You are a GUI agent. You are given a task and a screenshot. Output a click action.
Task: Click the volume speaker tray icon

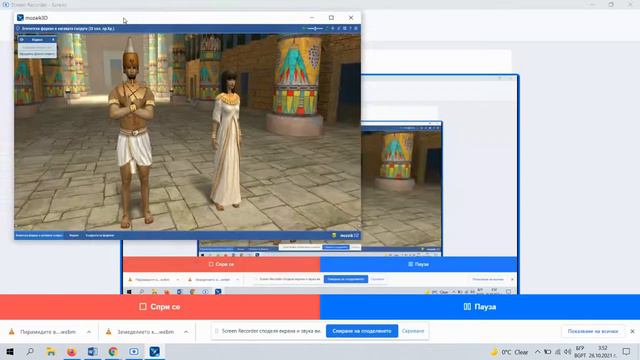[x=567, y=352]
